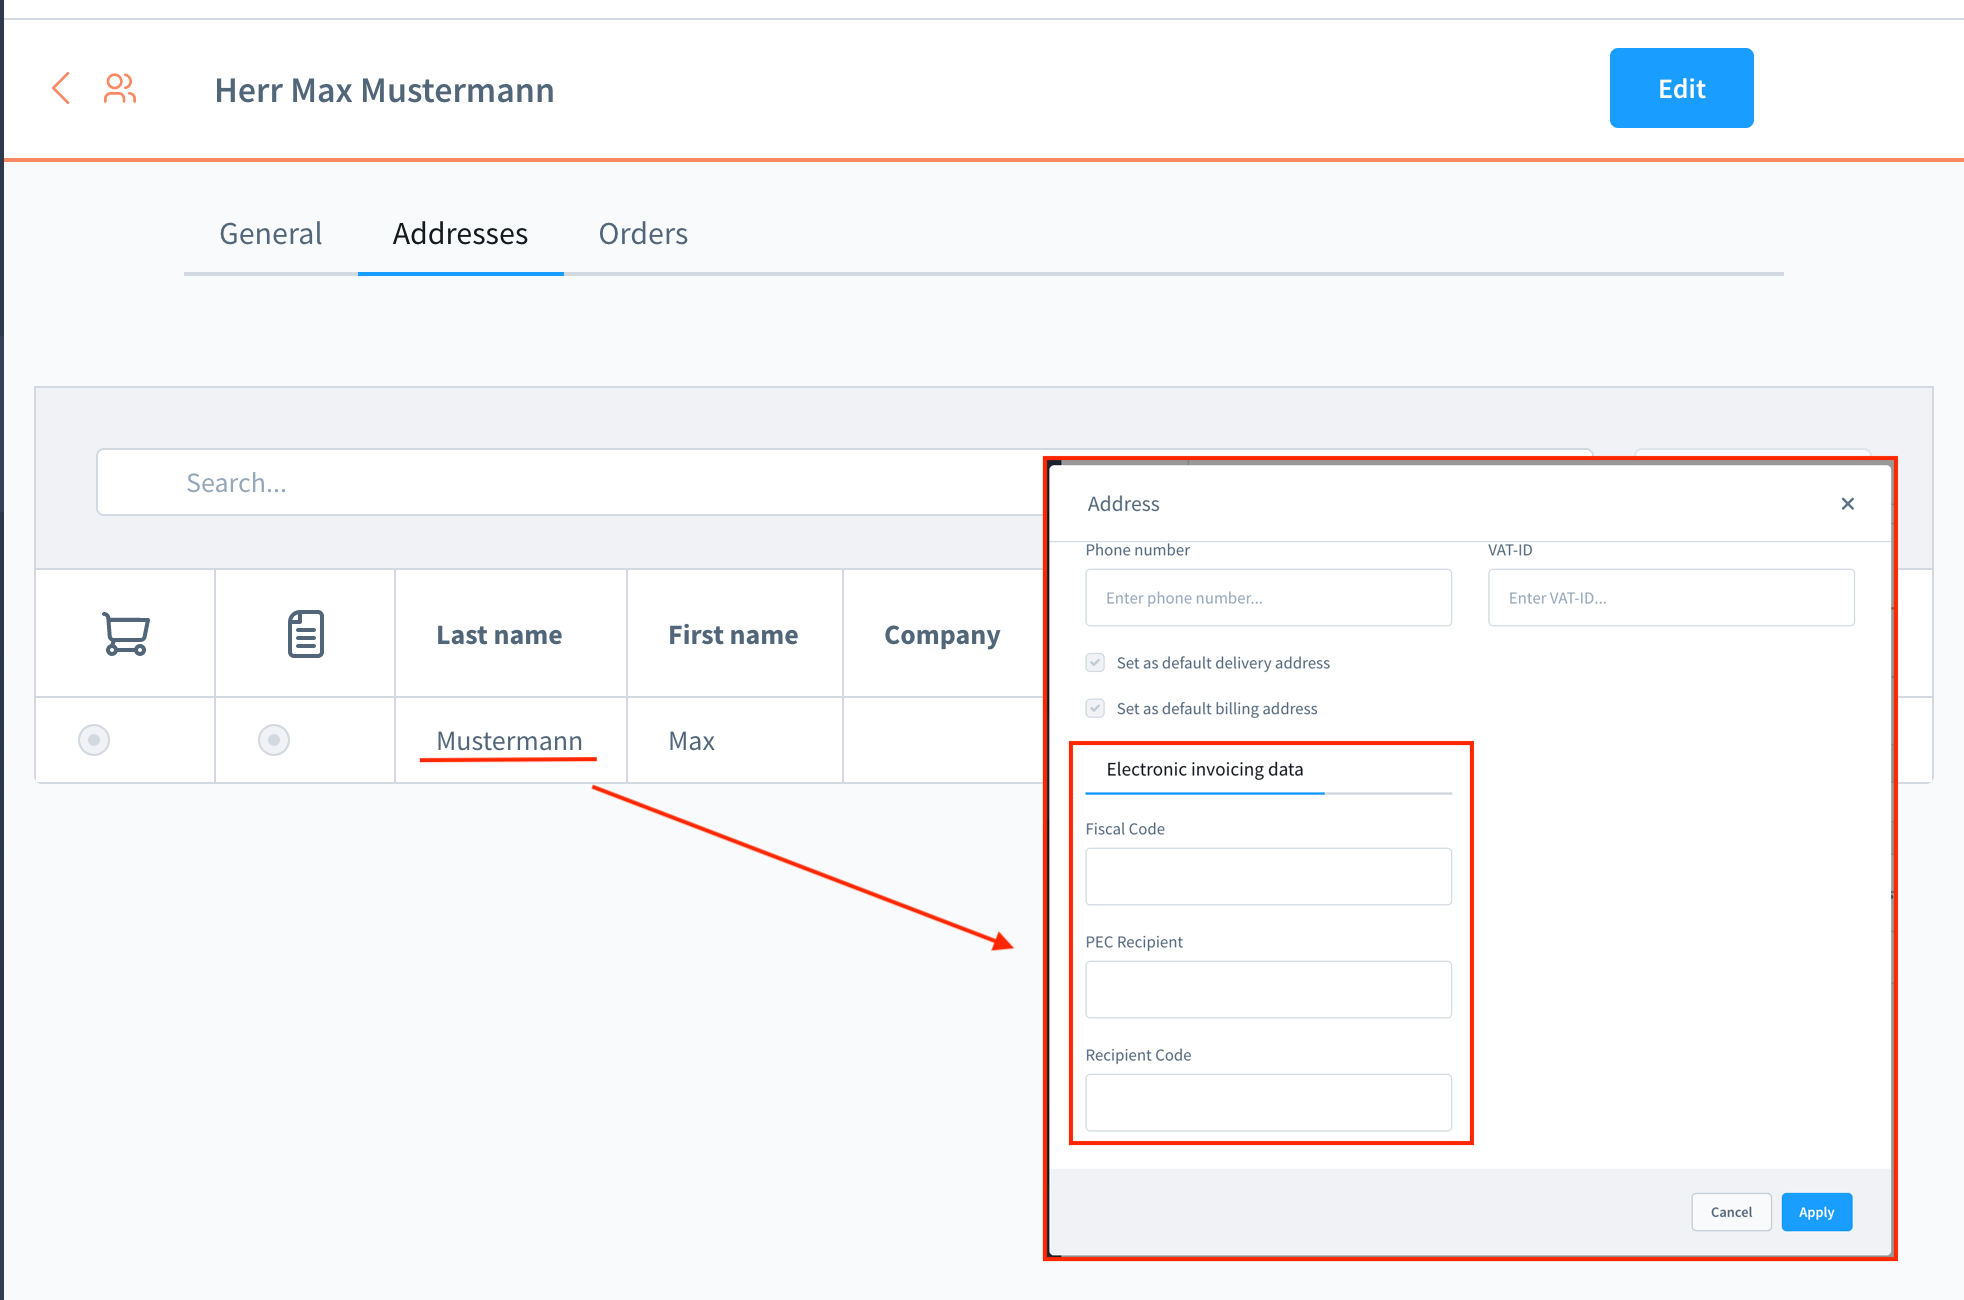The image size is (1964, 1300).
Task: Cancel the Address dialog
Action: coord(1731,1212)
